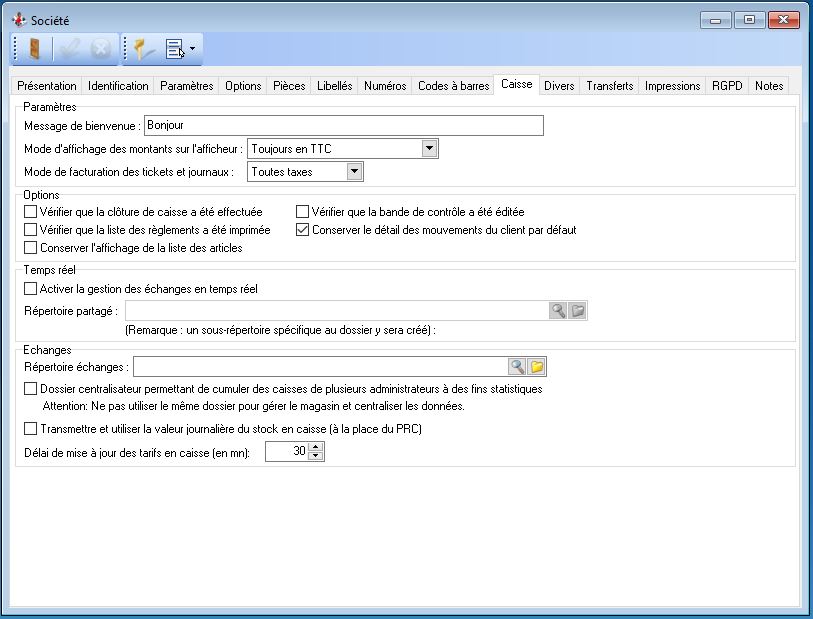Uncheck Conserver le détail des mouvements du client
Screen dimensions: 813x619
(303, 230)
